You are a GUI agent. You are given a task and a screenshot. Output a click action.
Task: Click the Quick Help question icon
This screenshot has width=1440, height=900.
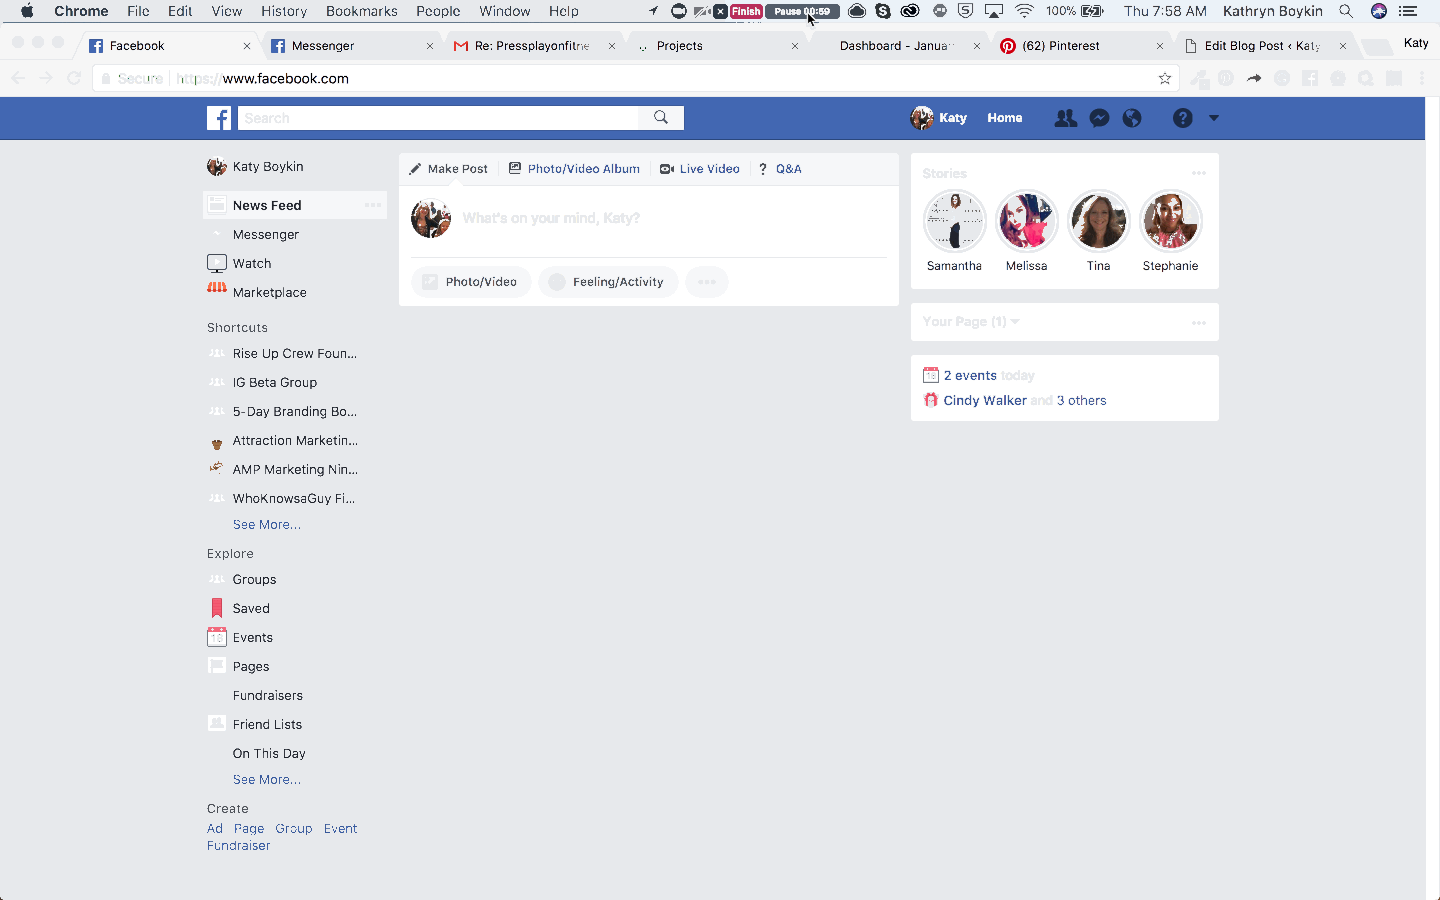(1182, 118)
